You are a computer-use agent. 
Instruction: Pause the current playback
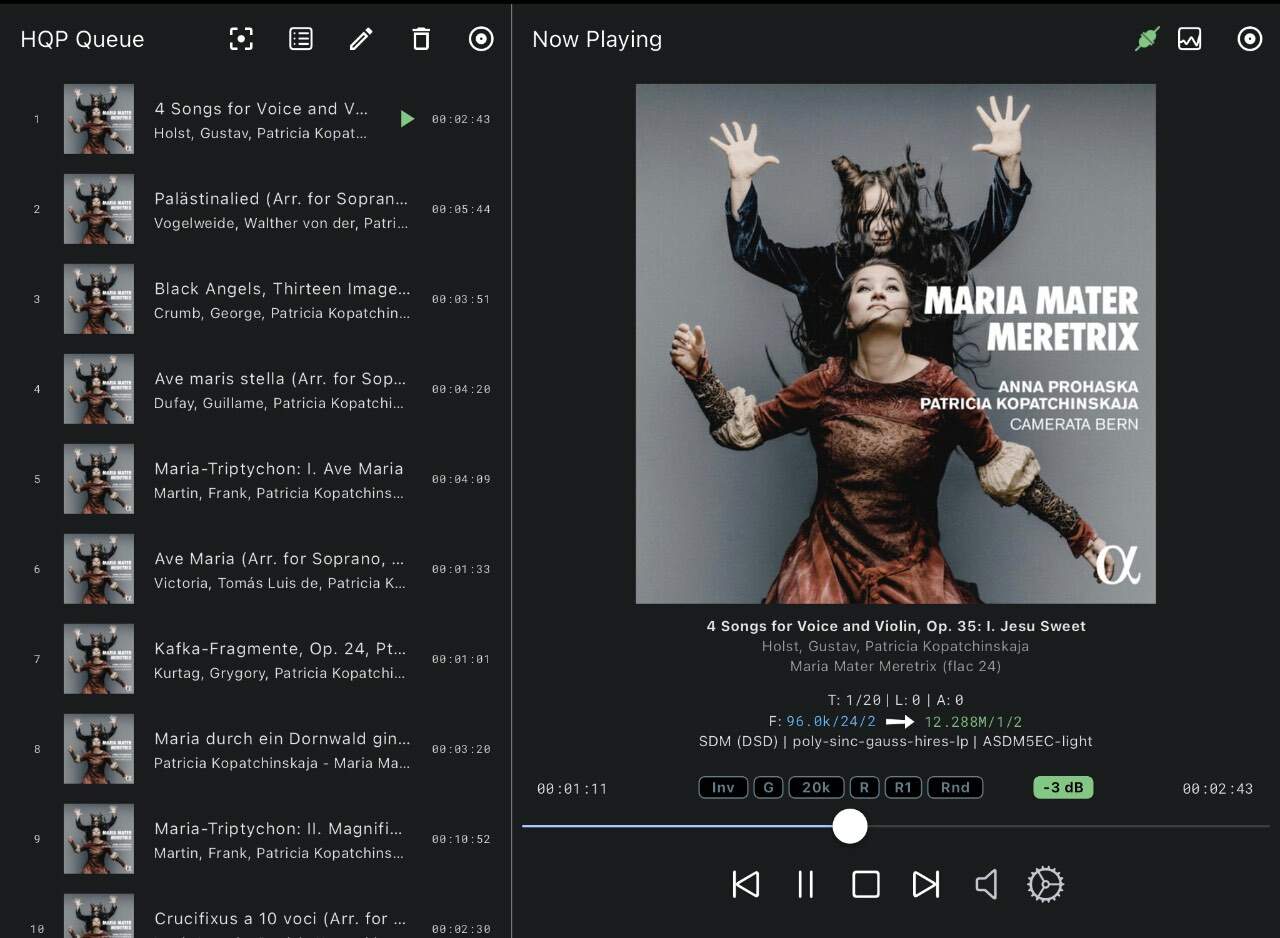(806, 884)
